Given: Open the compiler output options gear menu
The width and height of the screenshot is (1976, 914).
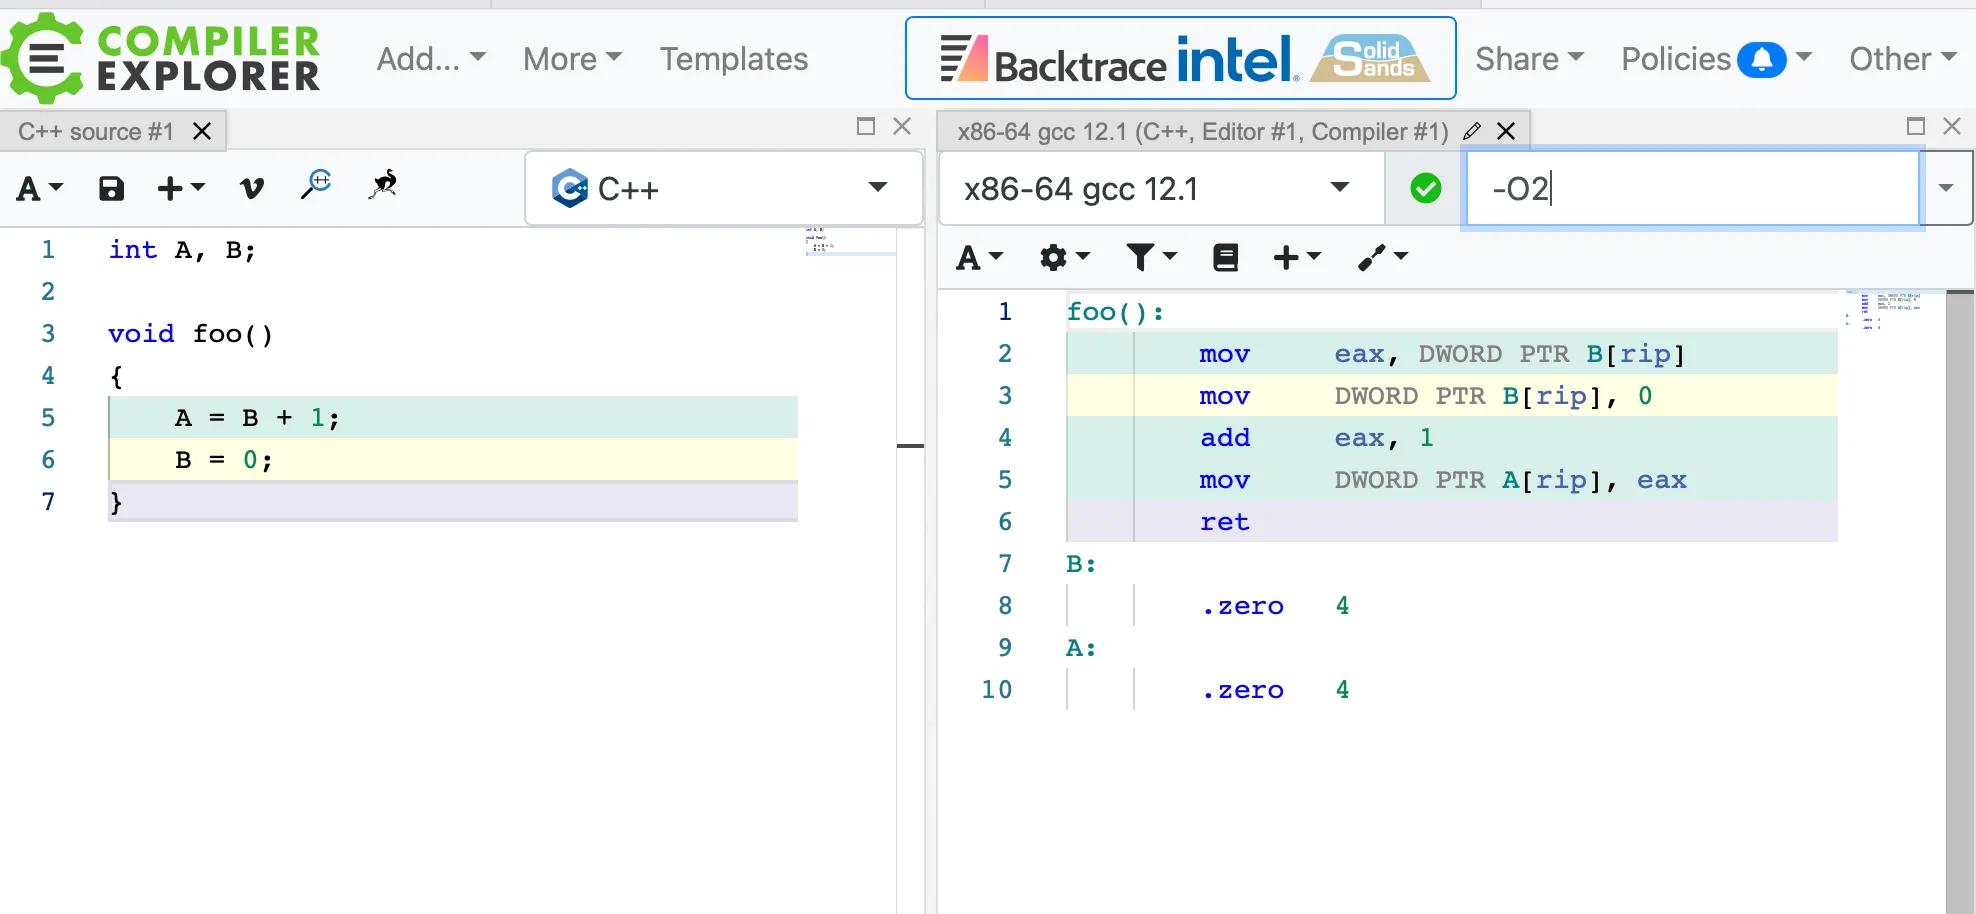Looking at the screenshot, I should [x=1064, y=258].
